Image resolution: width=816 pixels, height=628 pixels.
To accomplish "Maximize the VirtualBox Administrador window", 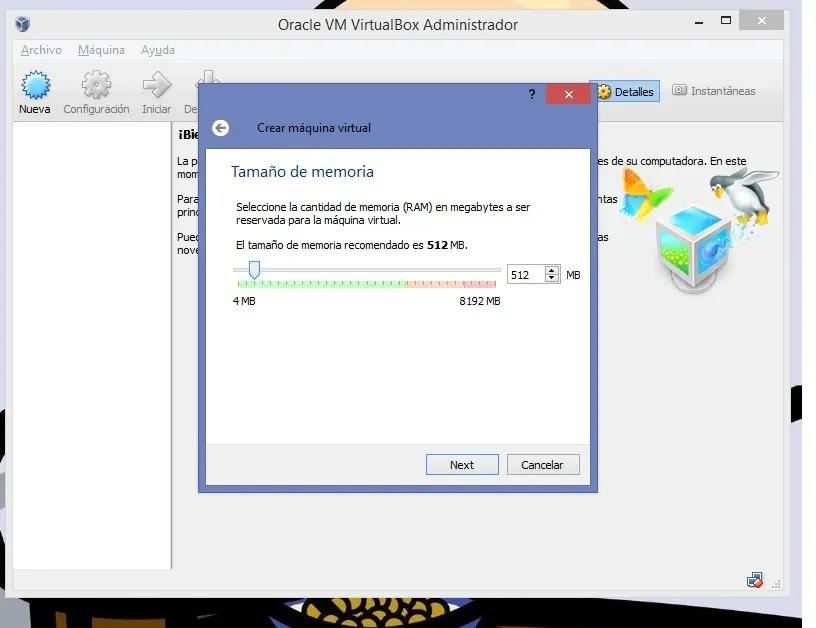I will [x=726, y=21].
